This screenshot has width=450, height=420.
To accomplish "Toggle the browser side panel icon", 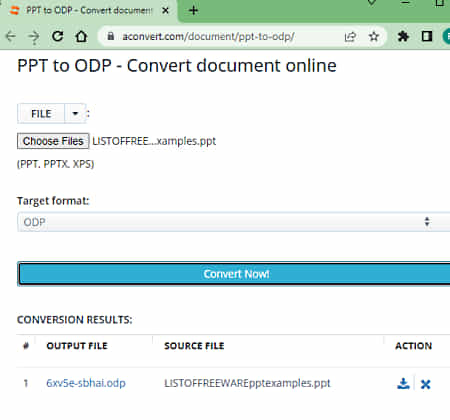I will click(x=427, y=36).
